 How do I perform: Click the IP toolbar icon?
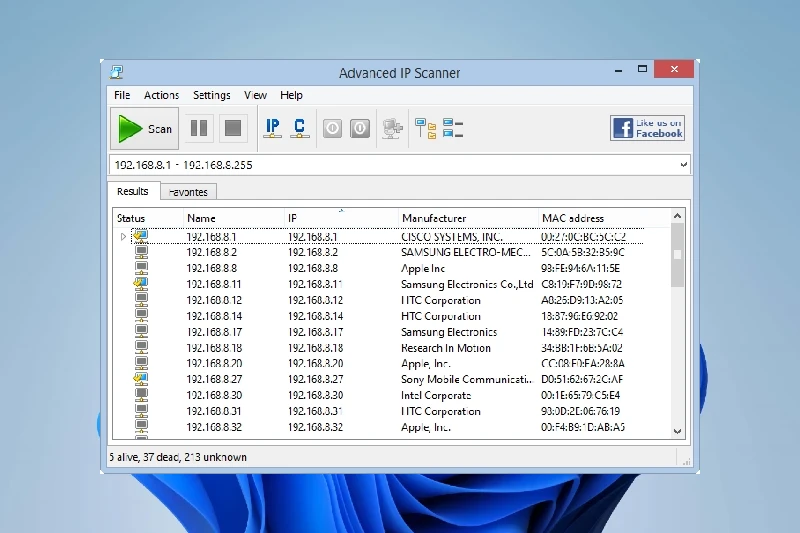pos(272,128)
